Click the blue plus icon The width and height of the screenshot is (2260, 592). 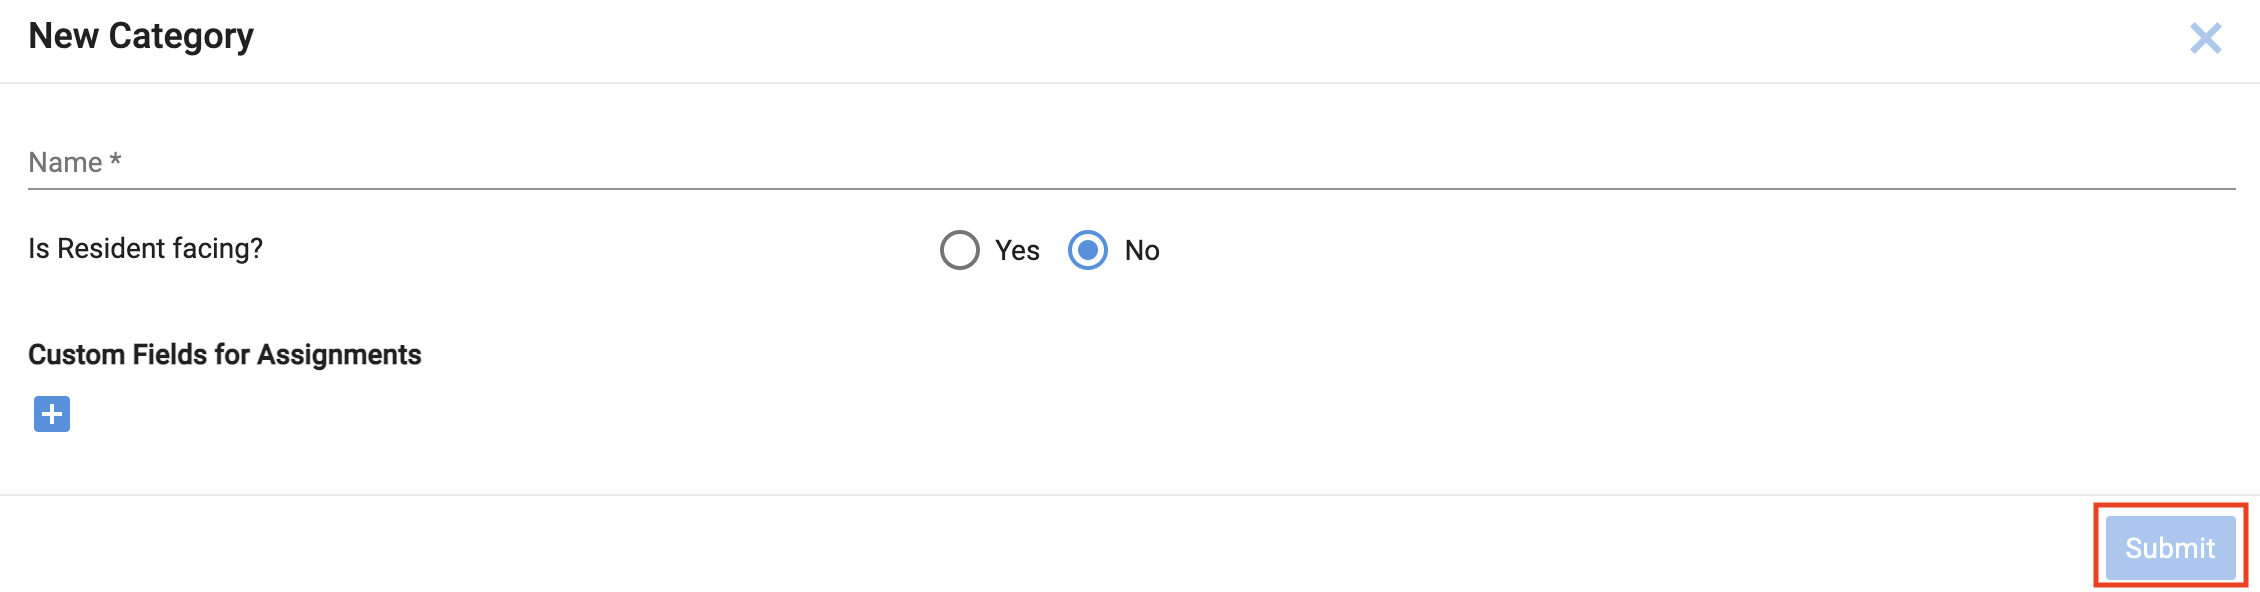[52, 414]
